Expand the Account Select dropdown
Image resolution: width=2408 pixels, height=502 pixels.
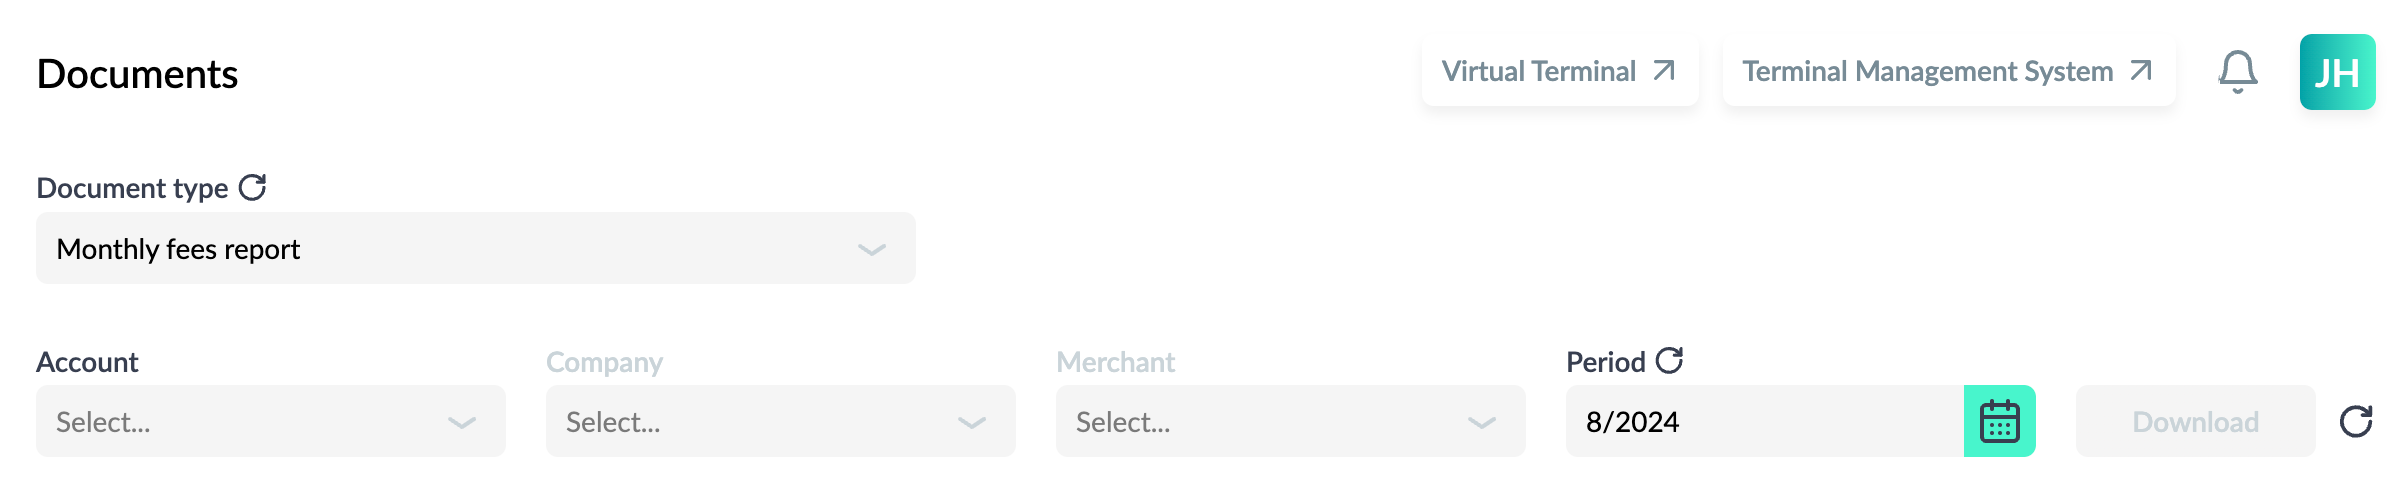(271, 421)
